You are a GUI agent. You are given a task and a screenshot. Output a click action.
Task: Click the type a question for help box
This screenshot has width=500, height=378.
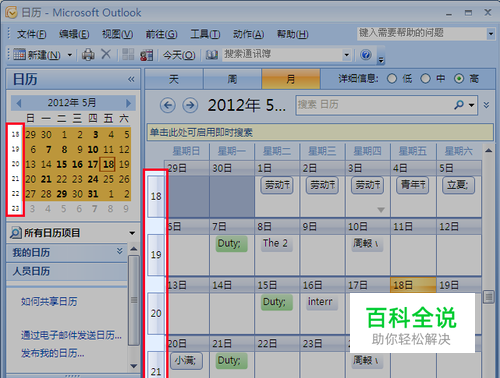422,33
